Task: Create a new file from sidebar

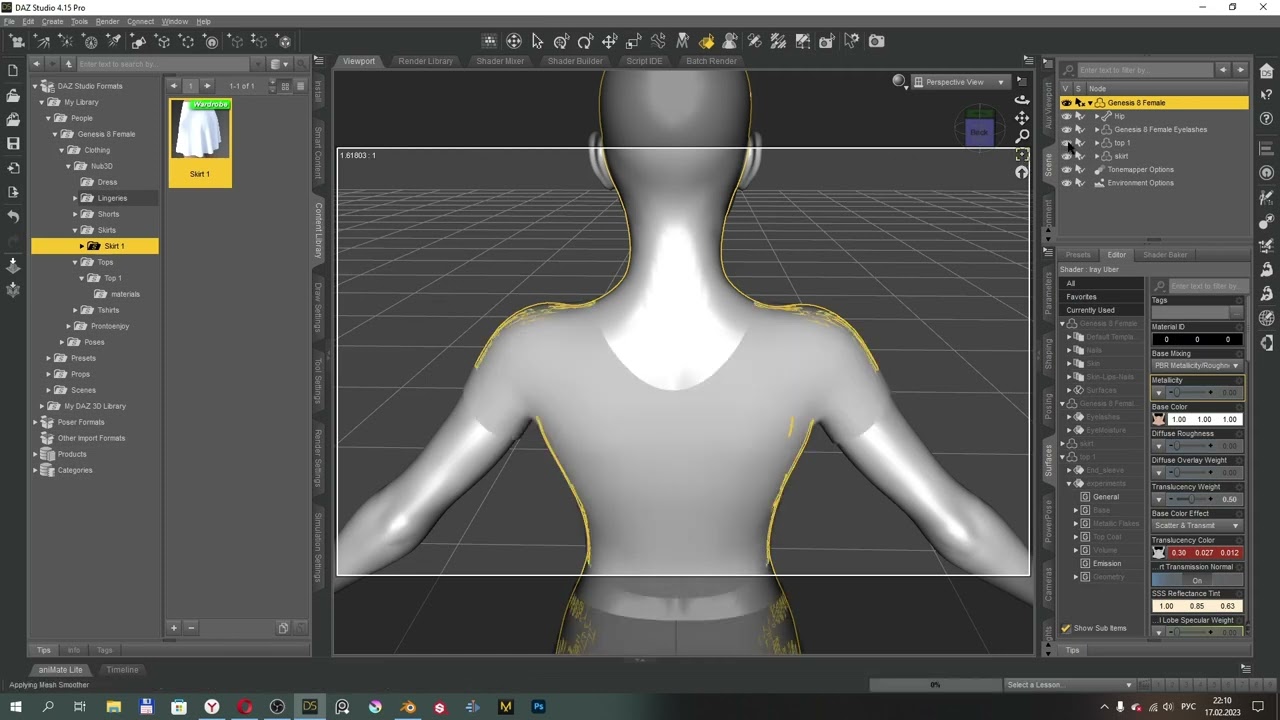Action: click(13, 71)
